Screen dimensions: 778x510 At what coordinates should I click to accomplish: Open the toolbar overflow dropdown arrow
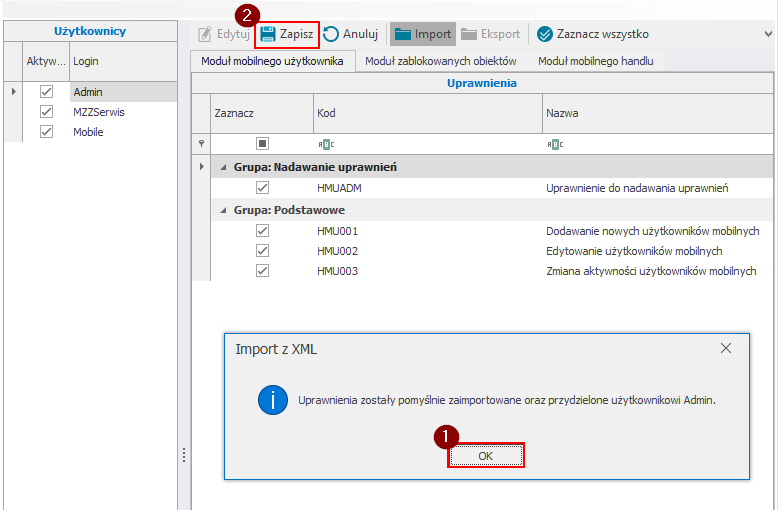pyautogui.click(x=767, y=34)
